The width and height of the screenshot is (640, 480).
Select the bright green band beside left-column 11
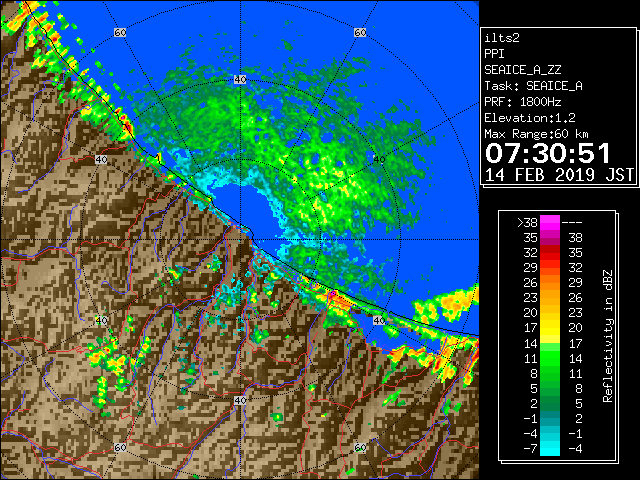tap(549, 358)
